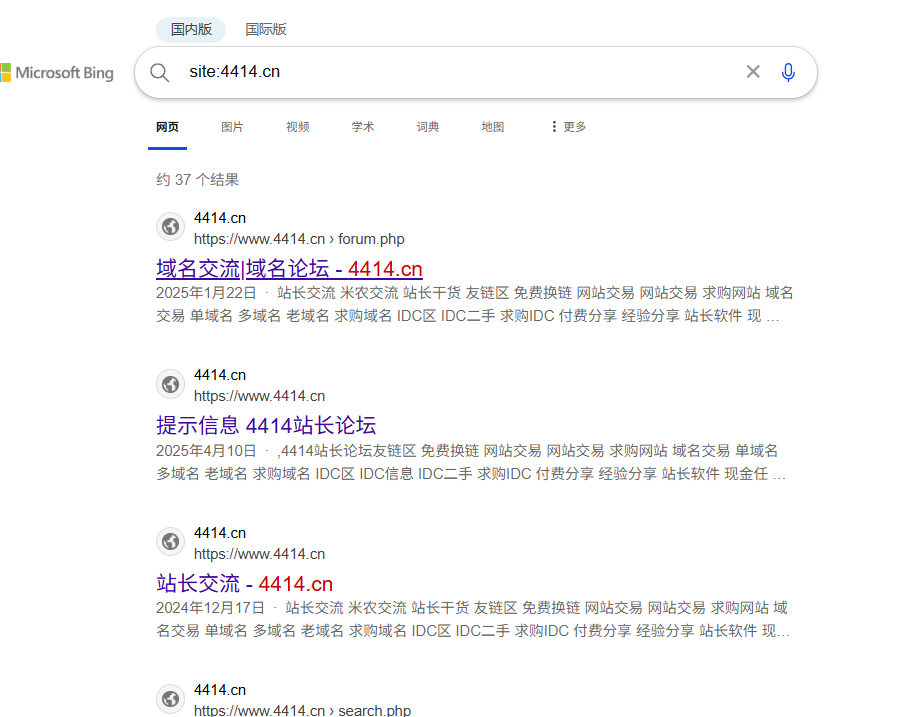Click the globe favicon beside 站长交流 result

point(170,542)
